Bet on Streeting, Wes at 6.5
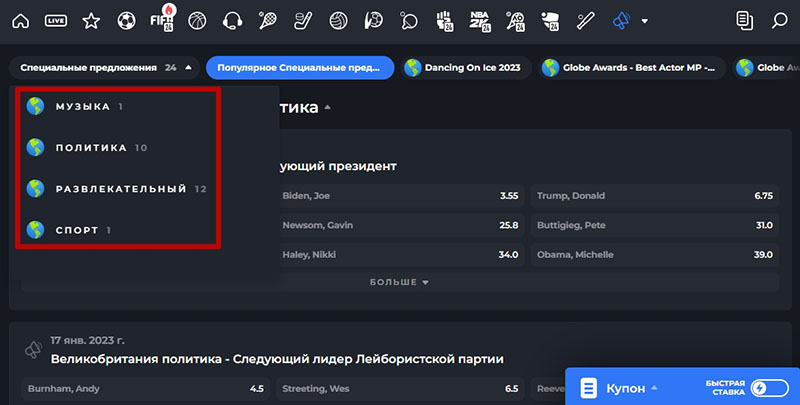 (x=400, y=389)
